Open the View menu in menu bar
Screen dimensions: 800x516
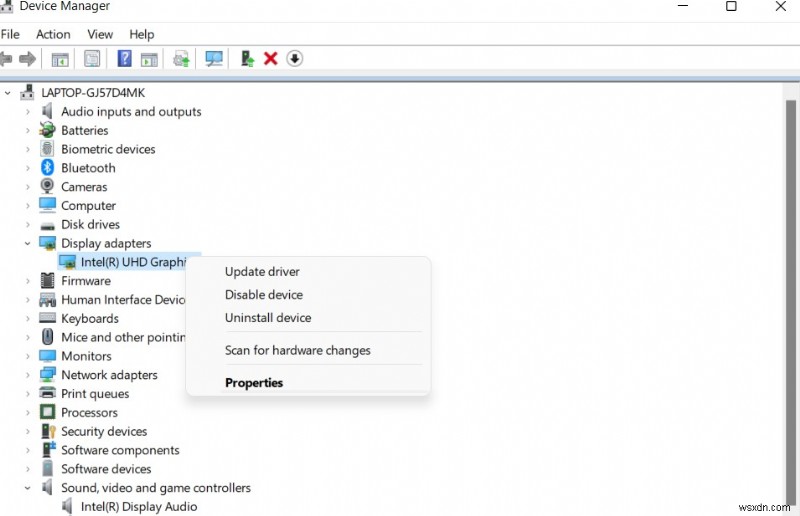[100, 34]
